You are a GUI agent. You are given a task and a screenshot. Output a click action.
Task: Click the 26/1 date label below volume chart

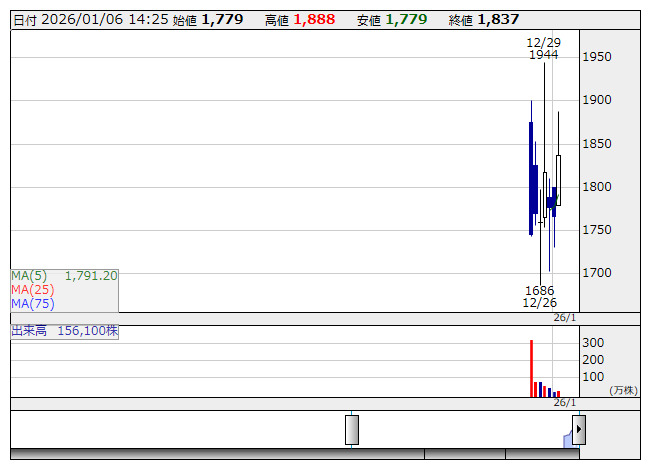(565, 403)
